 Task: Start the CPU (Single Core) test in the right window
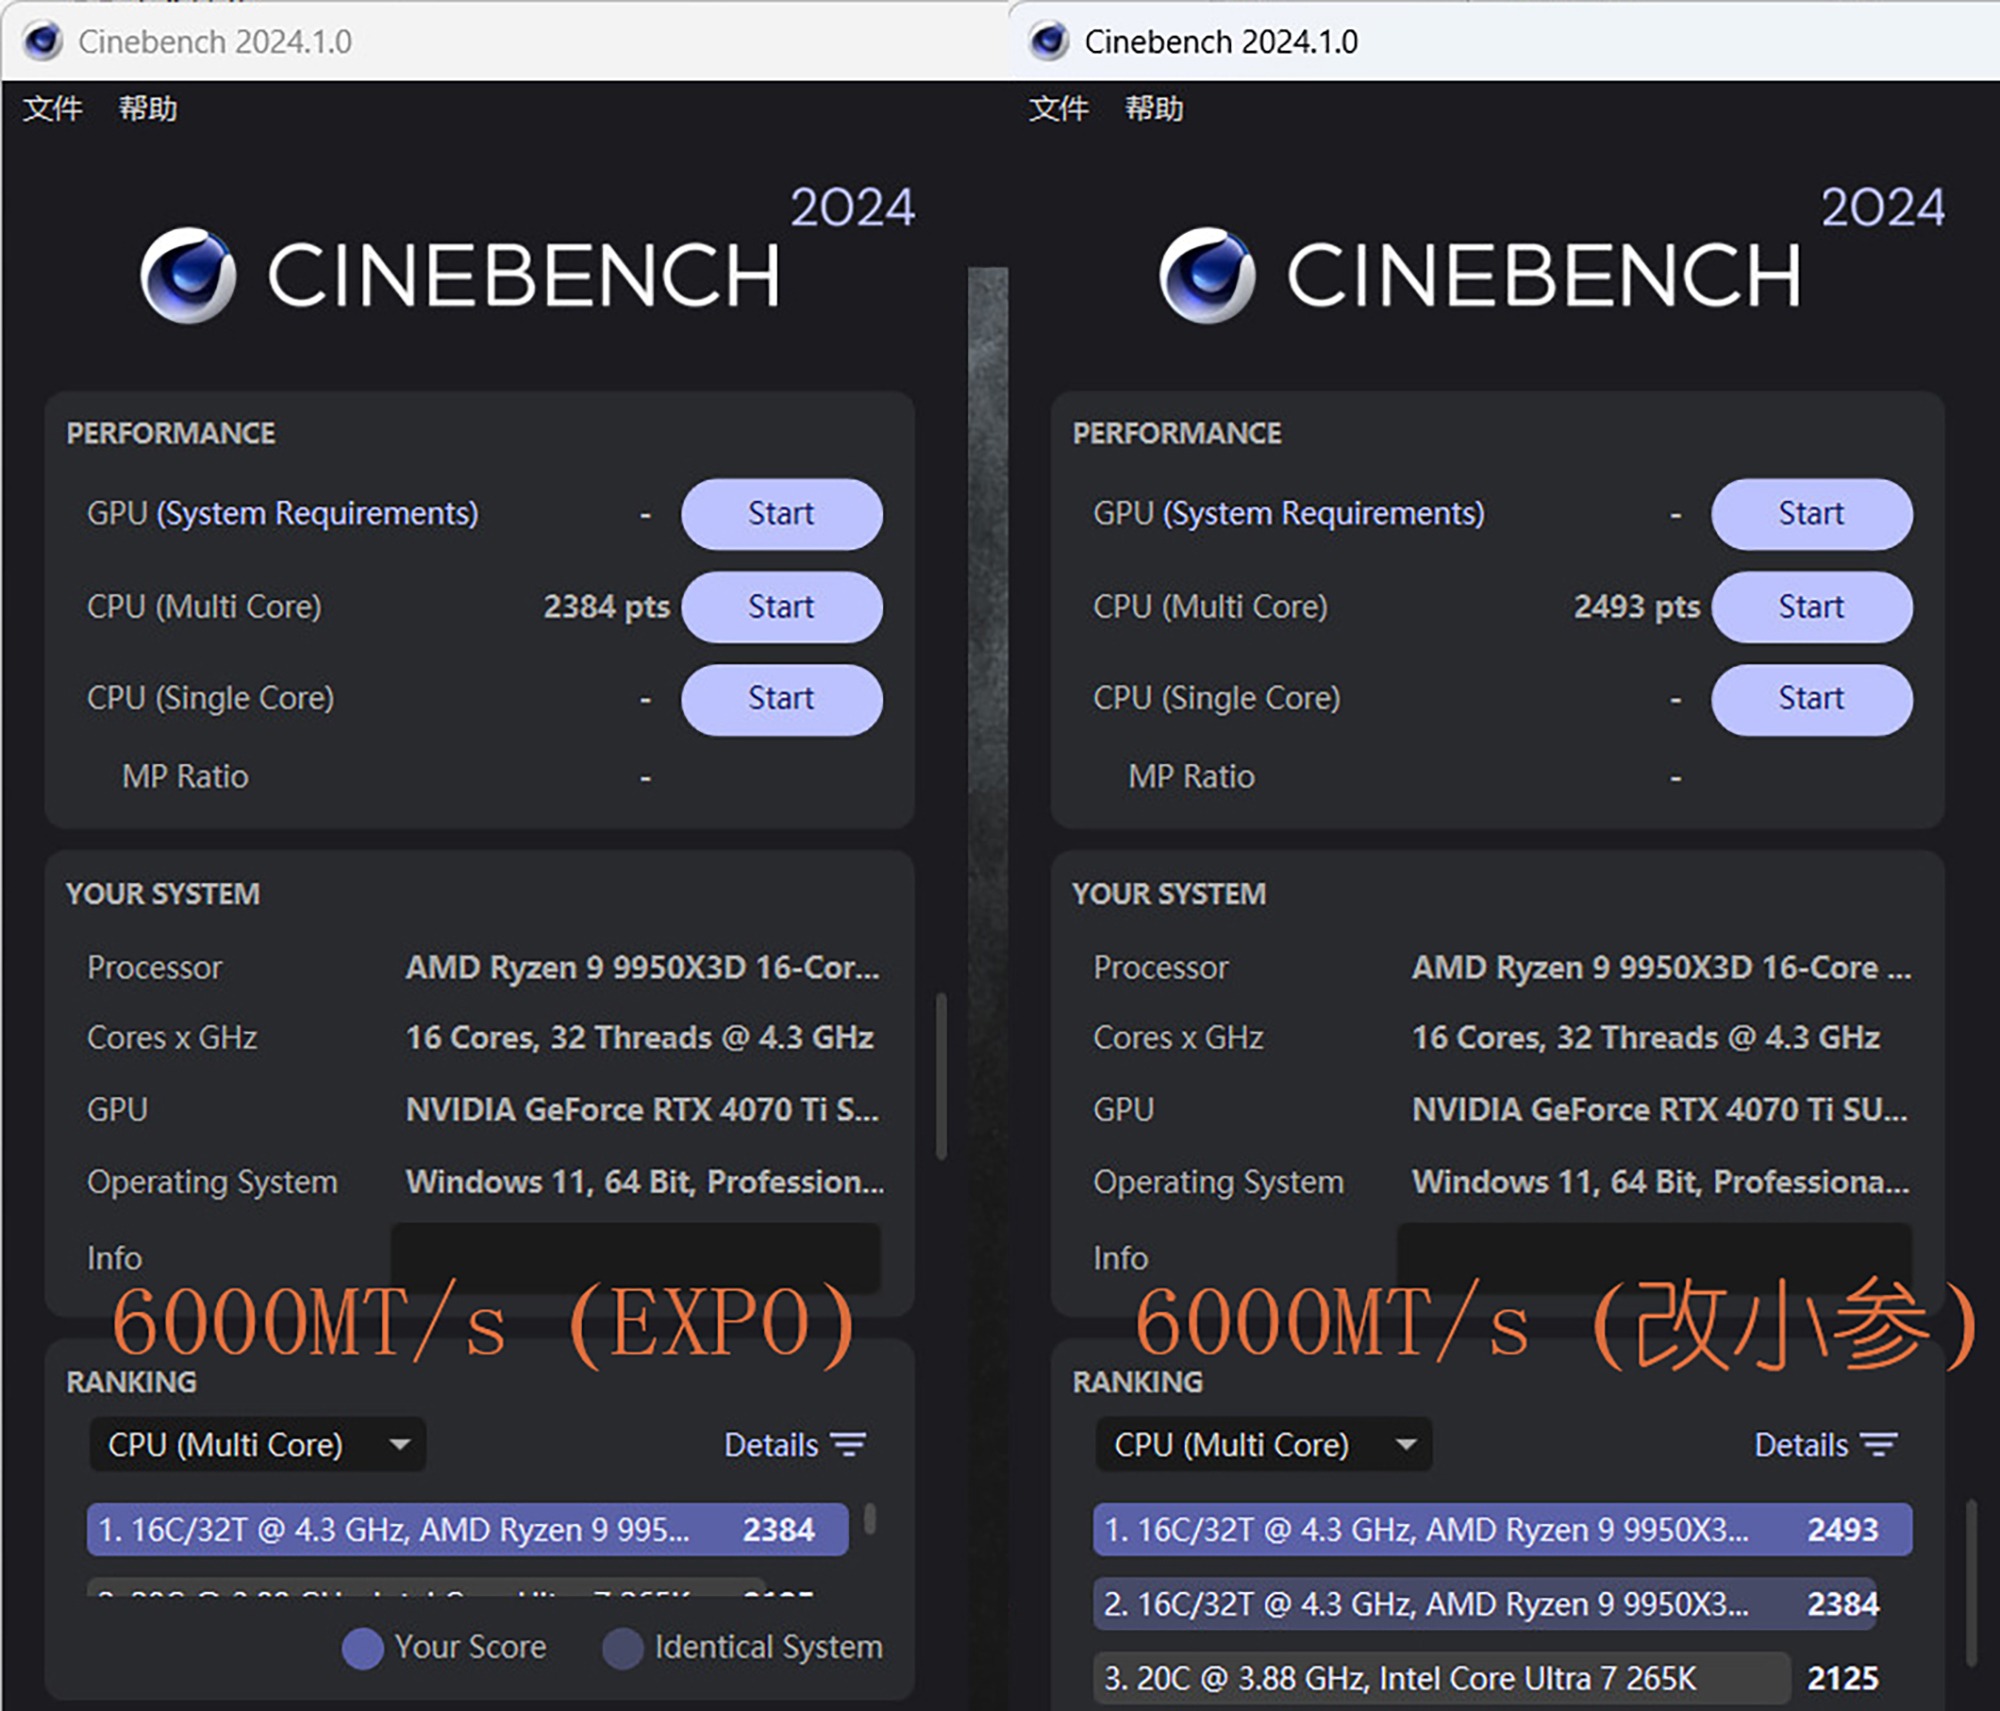(1811, 699)
